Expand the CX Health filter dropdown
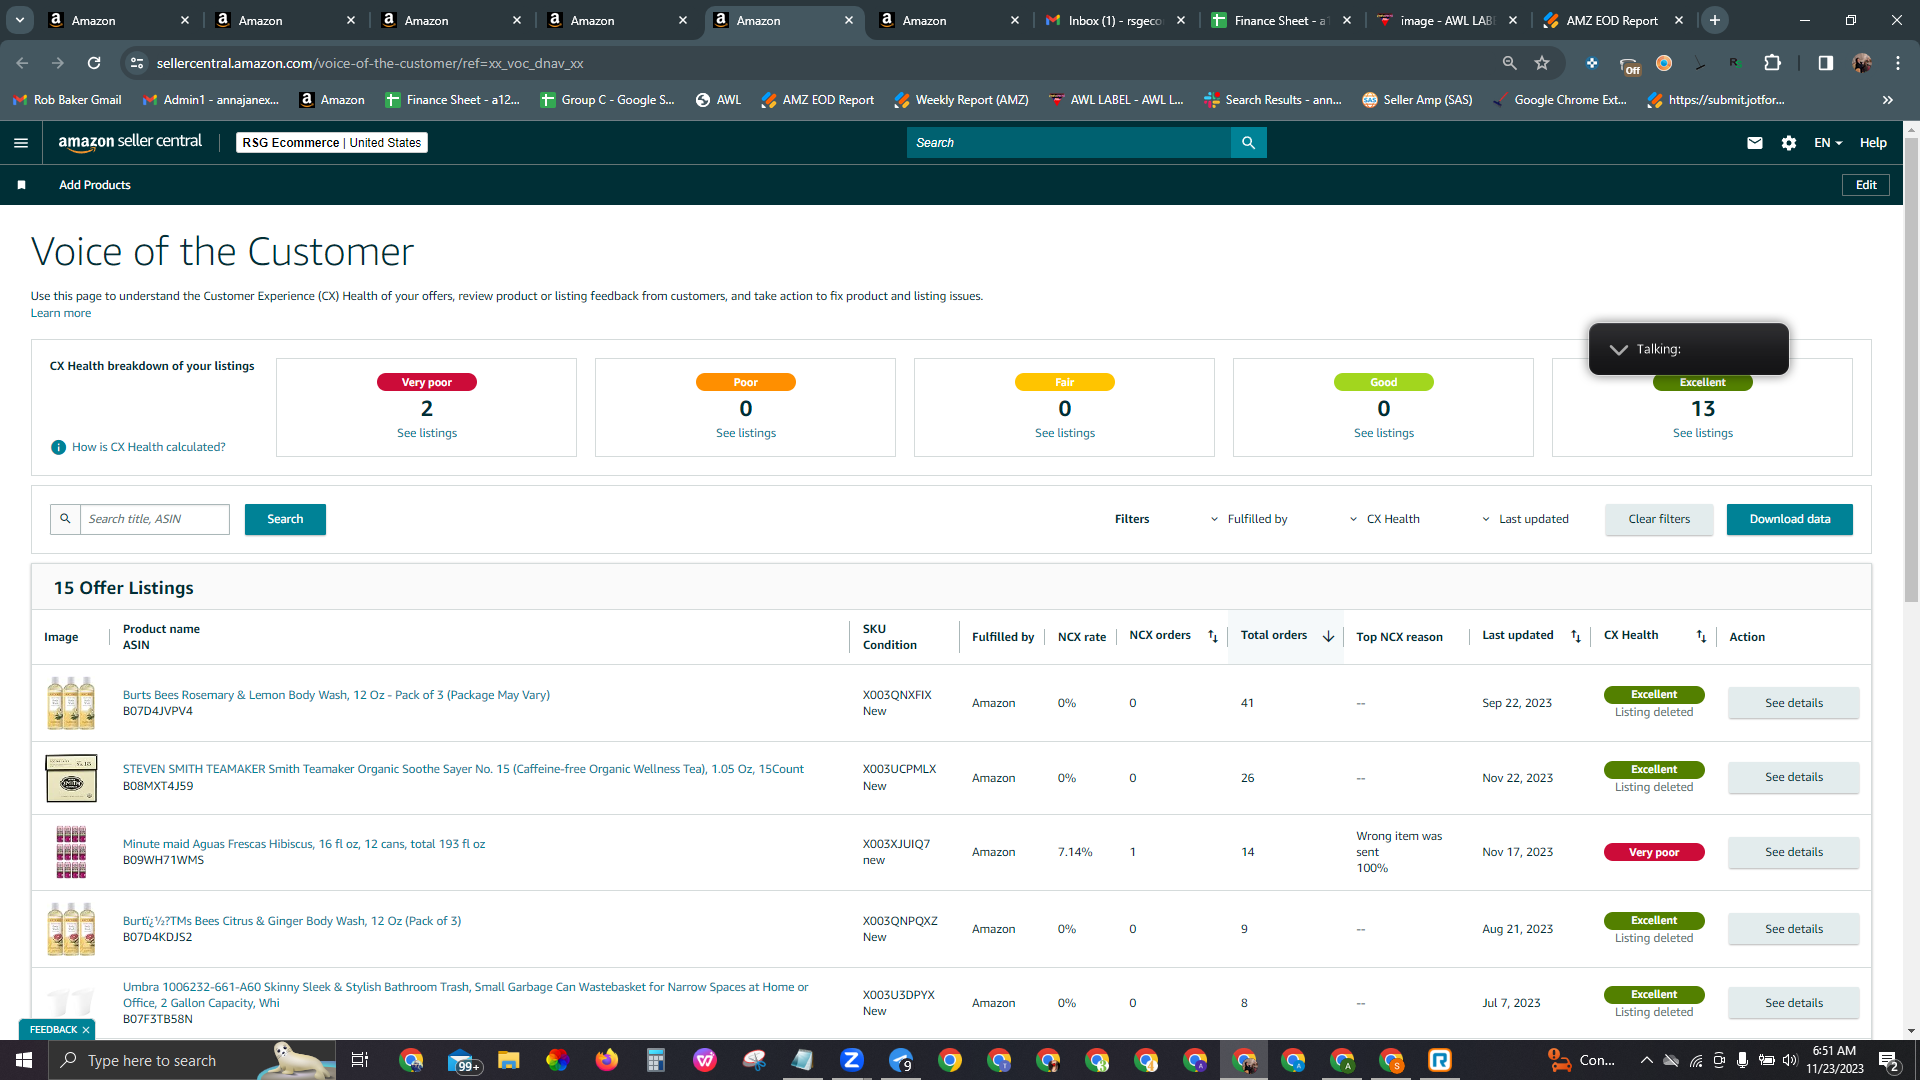This screenshot has height=1080, width=1920. (1385, 519)
